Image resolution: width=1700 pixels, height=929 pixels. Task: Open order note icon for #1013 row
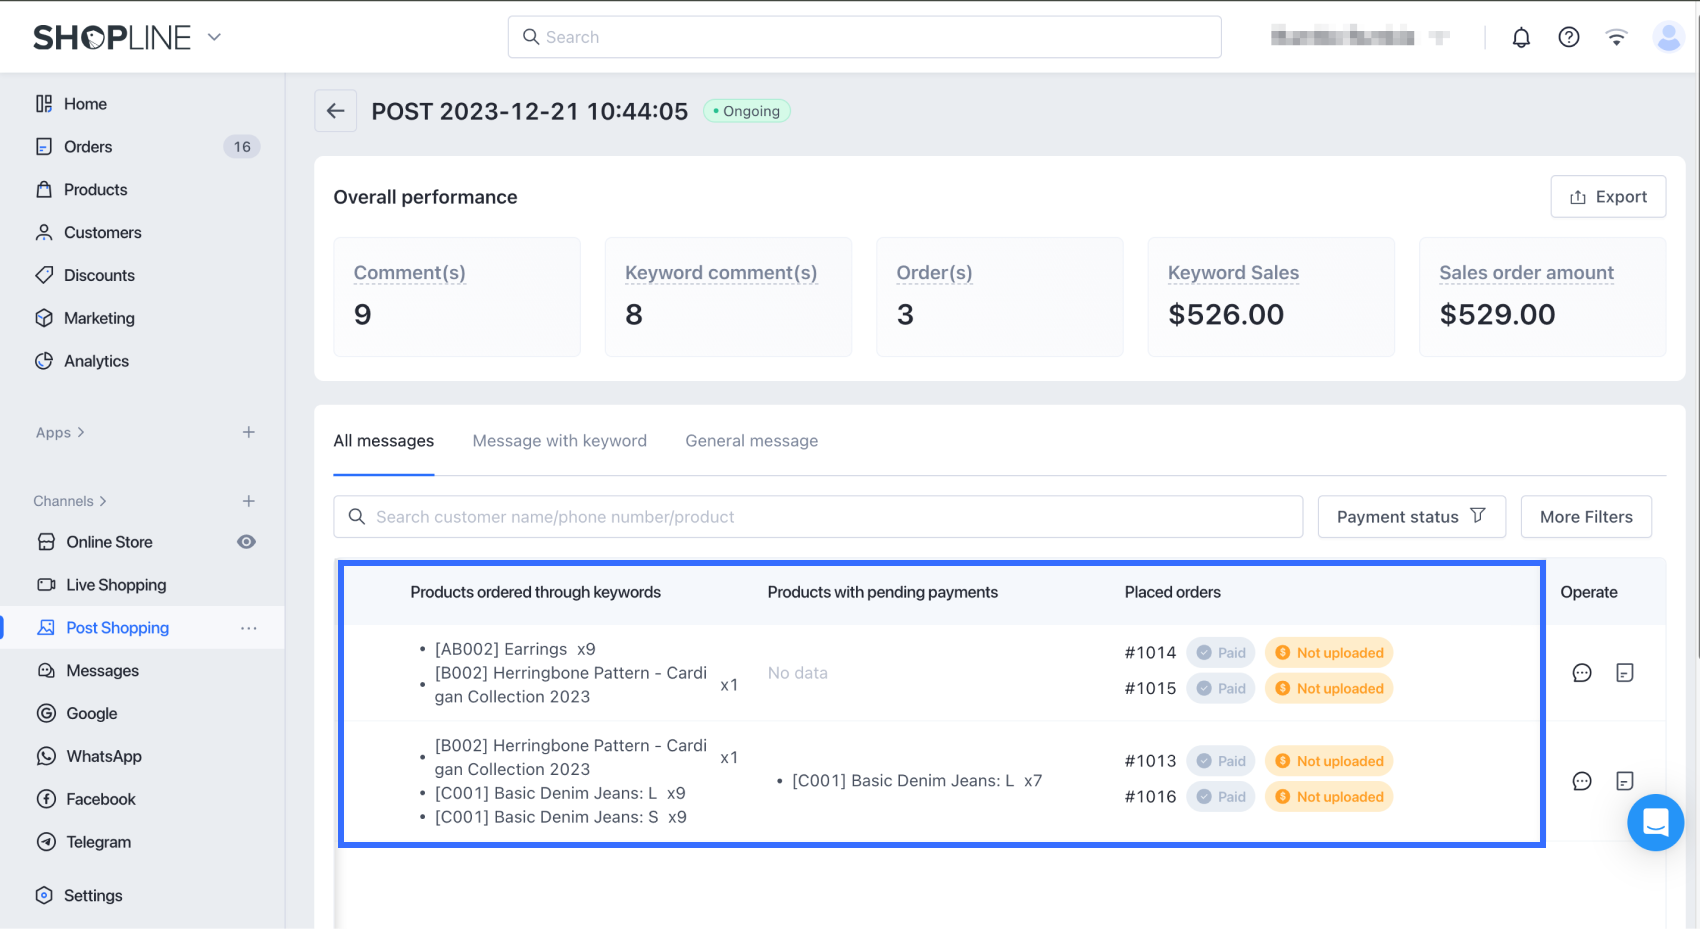coord(1625,781)
